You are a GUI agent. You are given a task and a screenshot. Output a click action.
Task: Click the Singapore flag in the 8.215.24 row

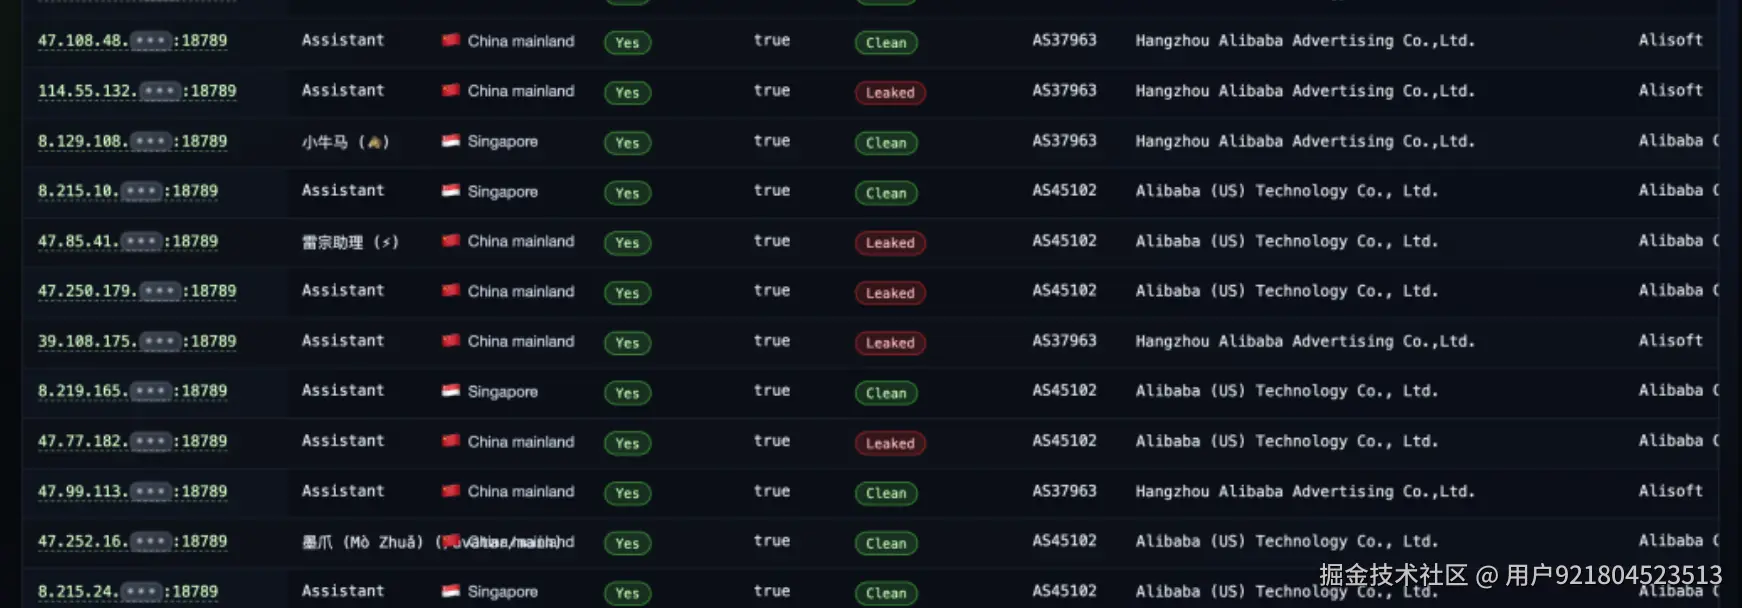tap(451, 590)
